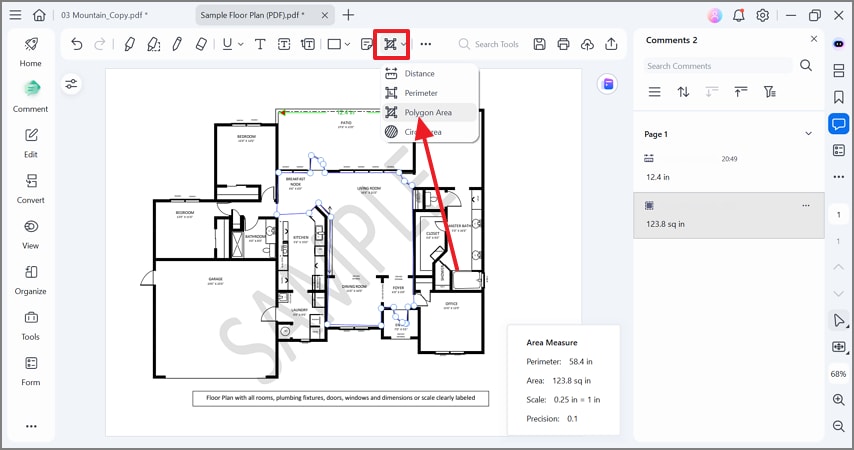Open the thumbnails panel icon
This screenshot has width=854, height=450.
point(839,70)
